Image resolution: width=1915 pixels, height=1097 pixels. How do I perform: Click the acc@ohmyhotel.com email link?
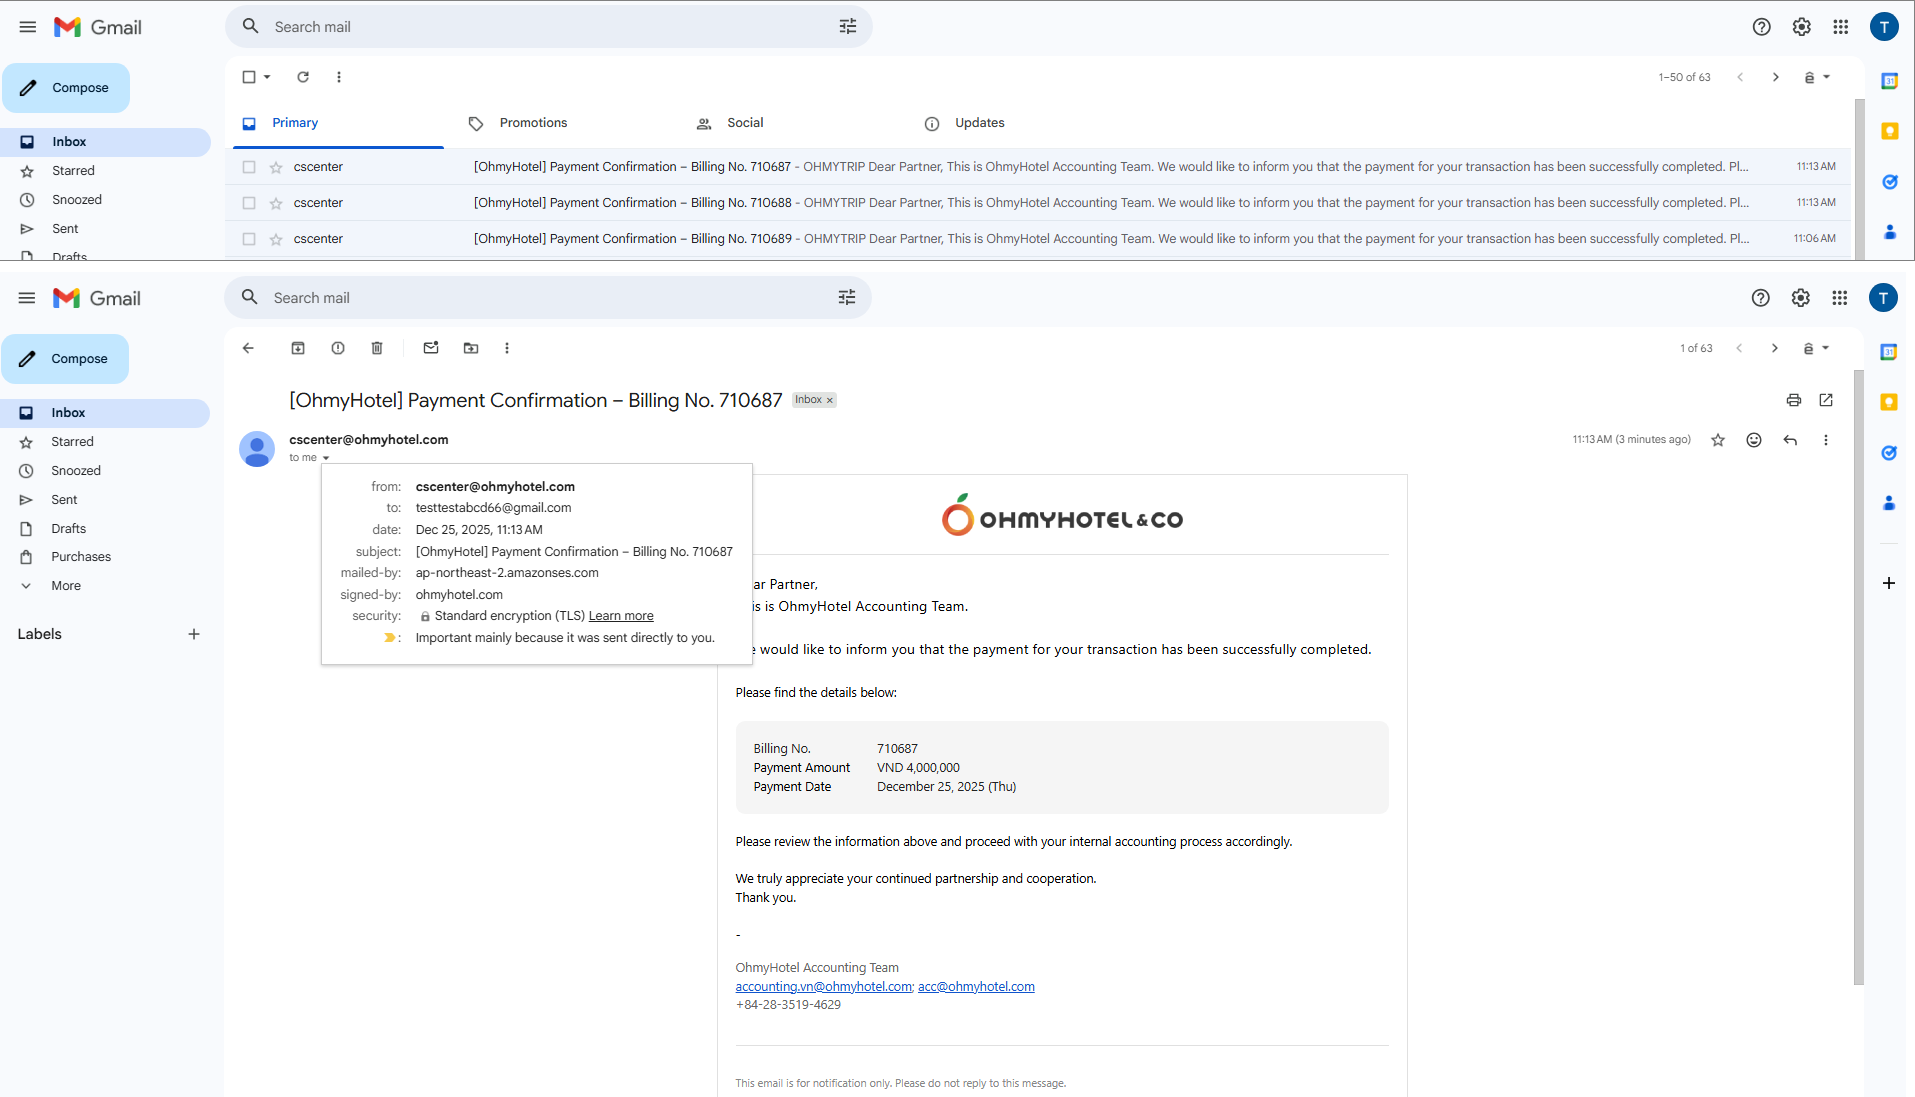976,987
